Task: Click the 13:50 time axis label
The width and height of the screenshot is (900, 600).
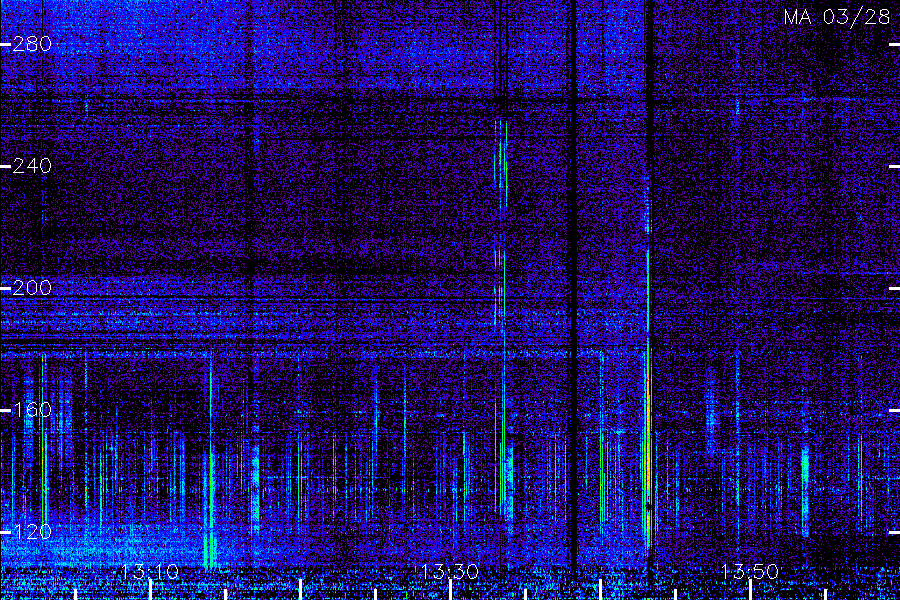Action: click(x=750, y=571)
